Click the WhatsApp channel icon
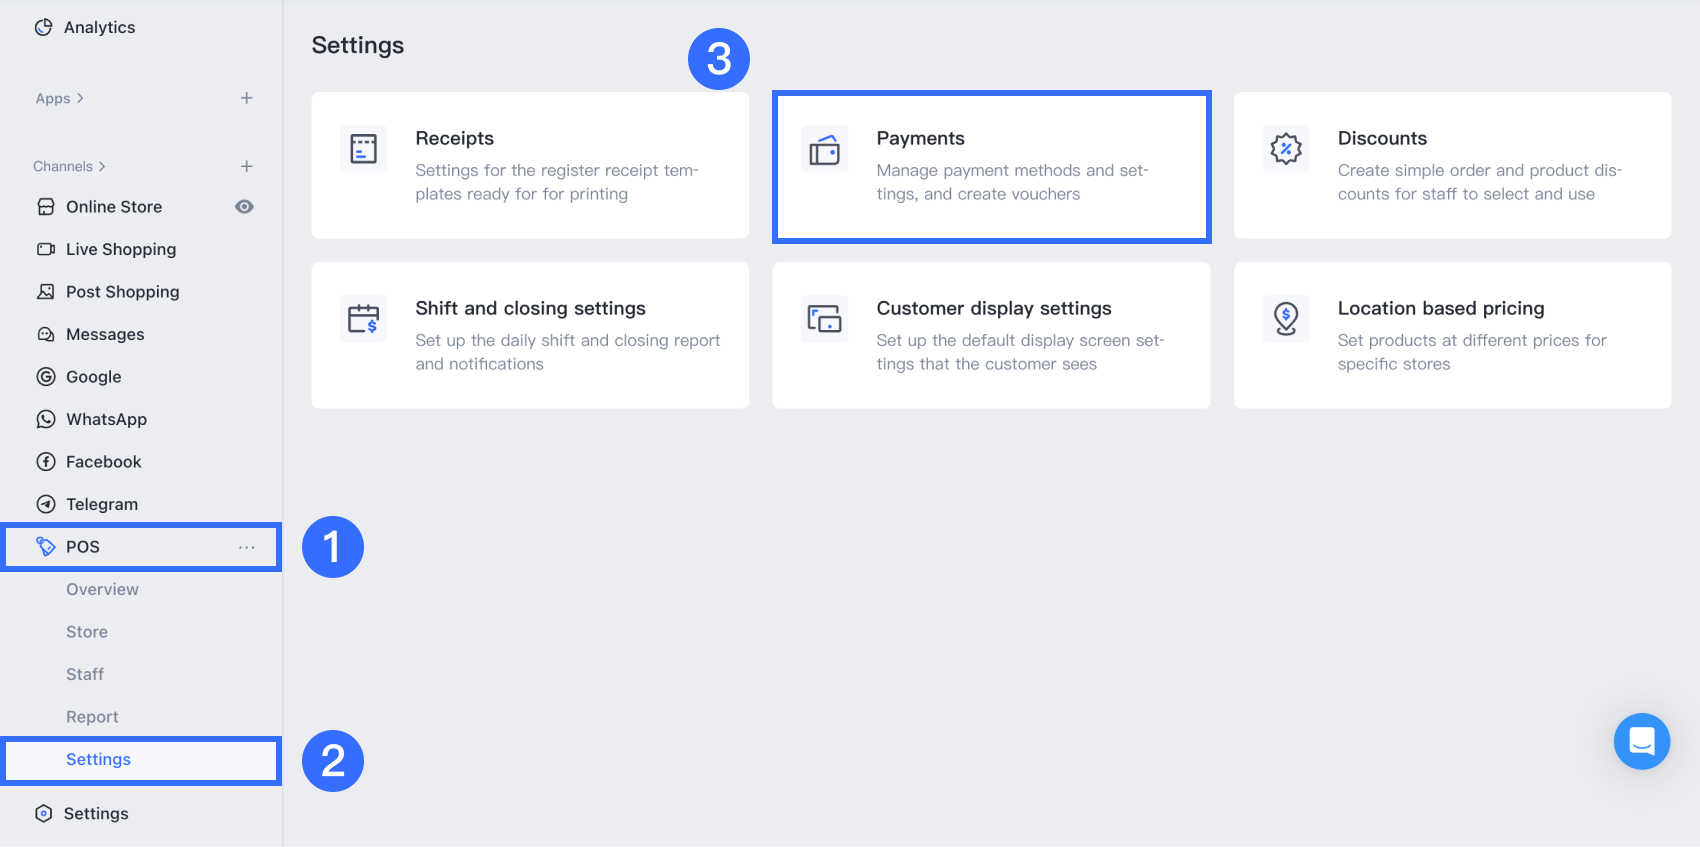Screen dimensions: 1700x847 46,419
